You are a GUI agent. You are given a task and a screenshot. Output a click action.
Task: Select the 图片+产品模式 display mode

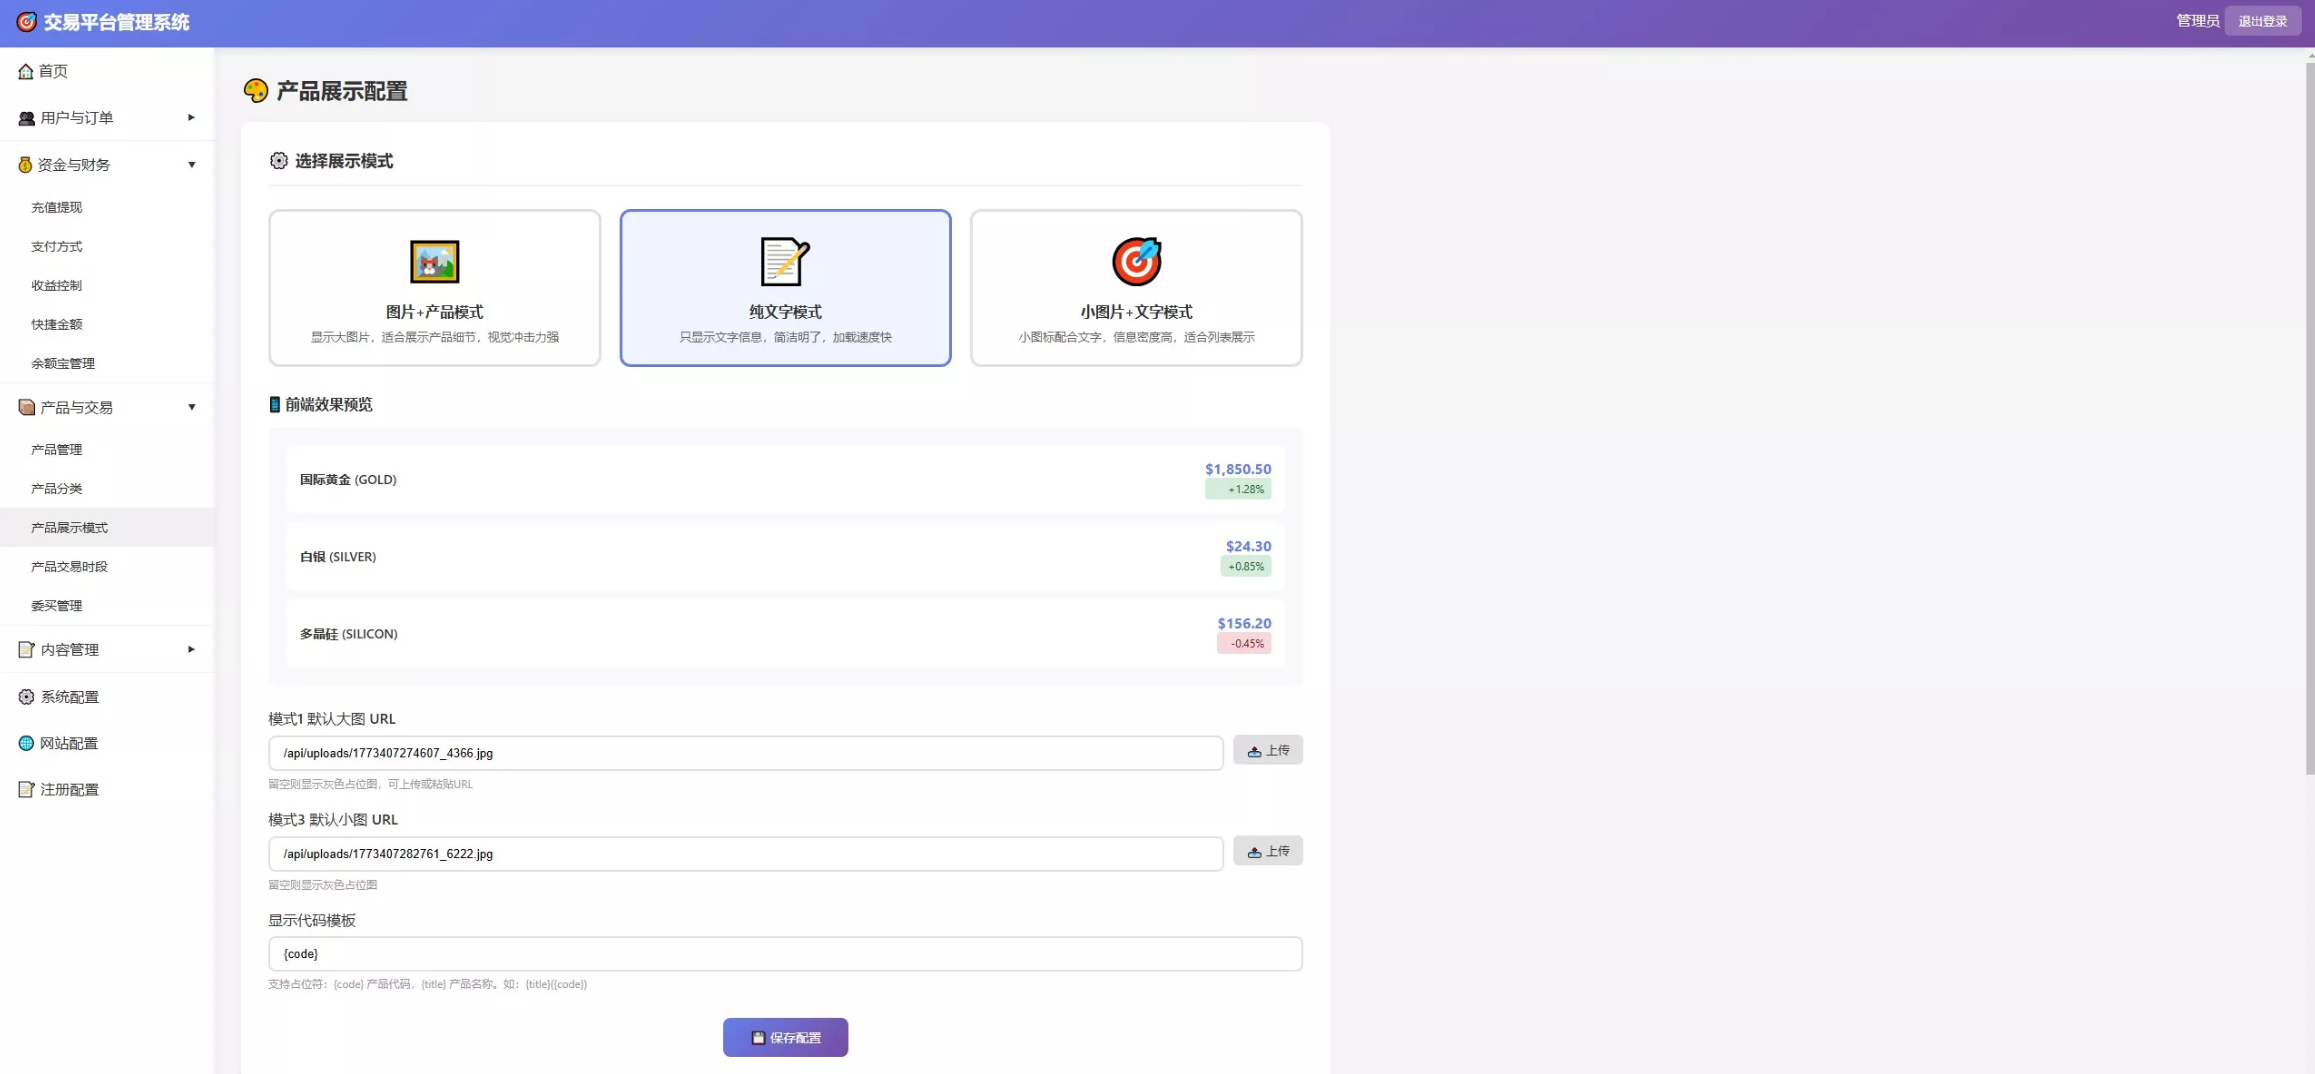(x=434, y=288)
